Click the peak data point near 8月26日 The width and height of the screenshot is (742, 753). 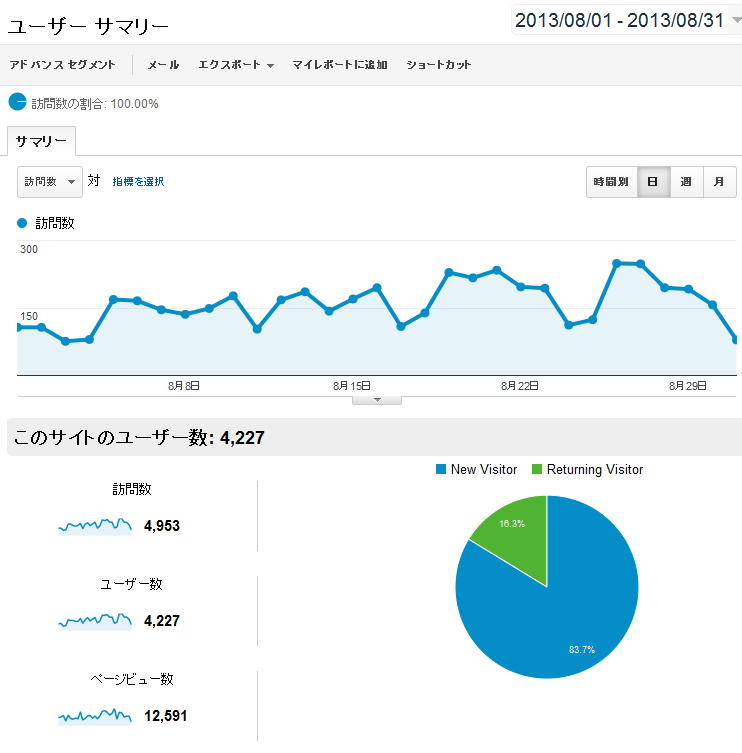[617, 263]
